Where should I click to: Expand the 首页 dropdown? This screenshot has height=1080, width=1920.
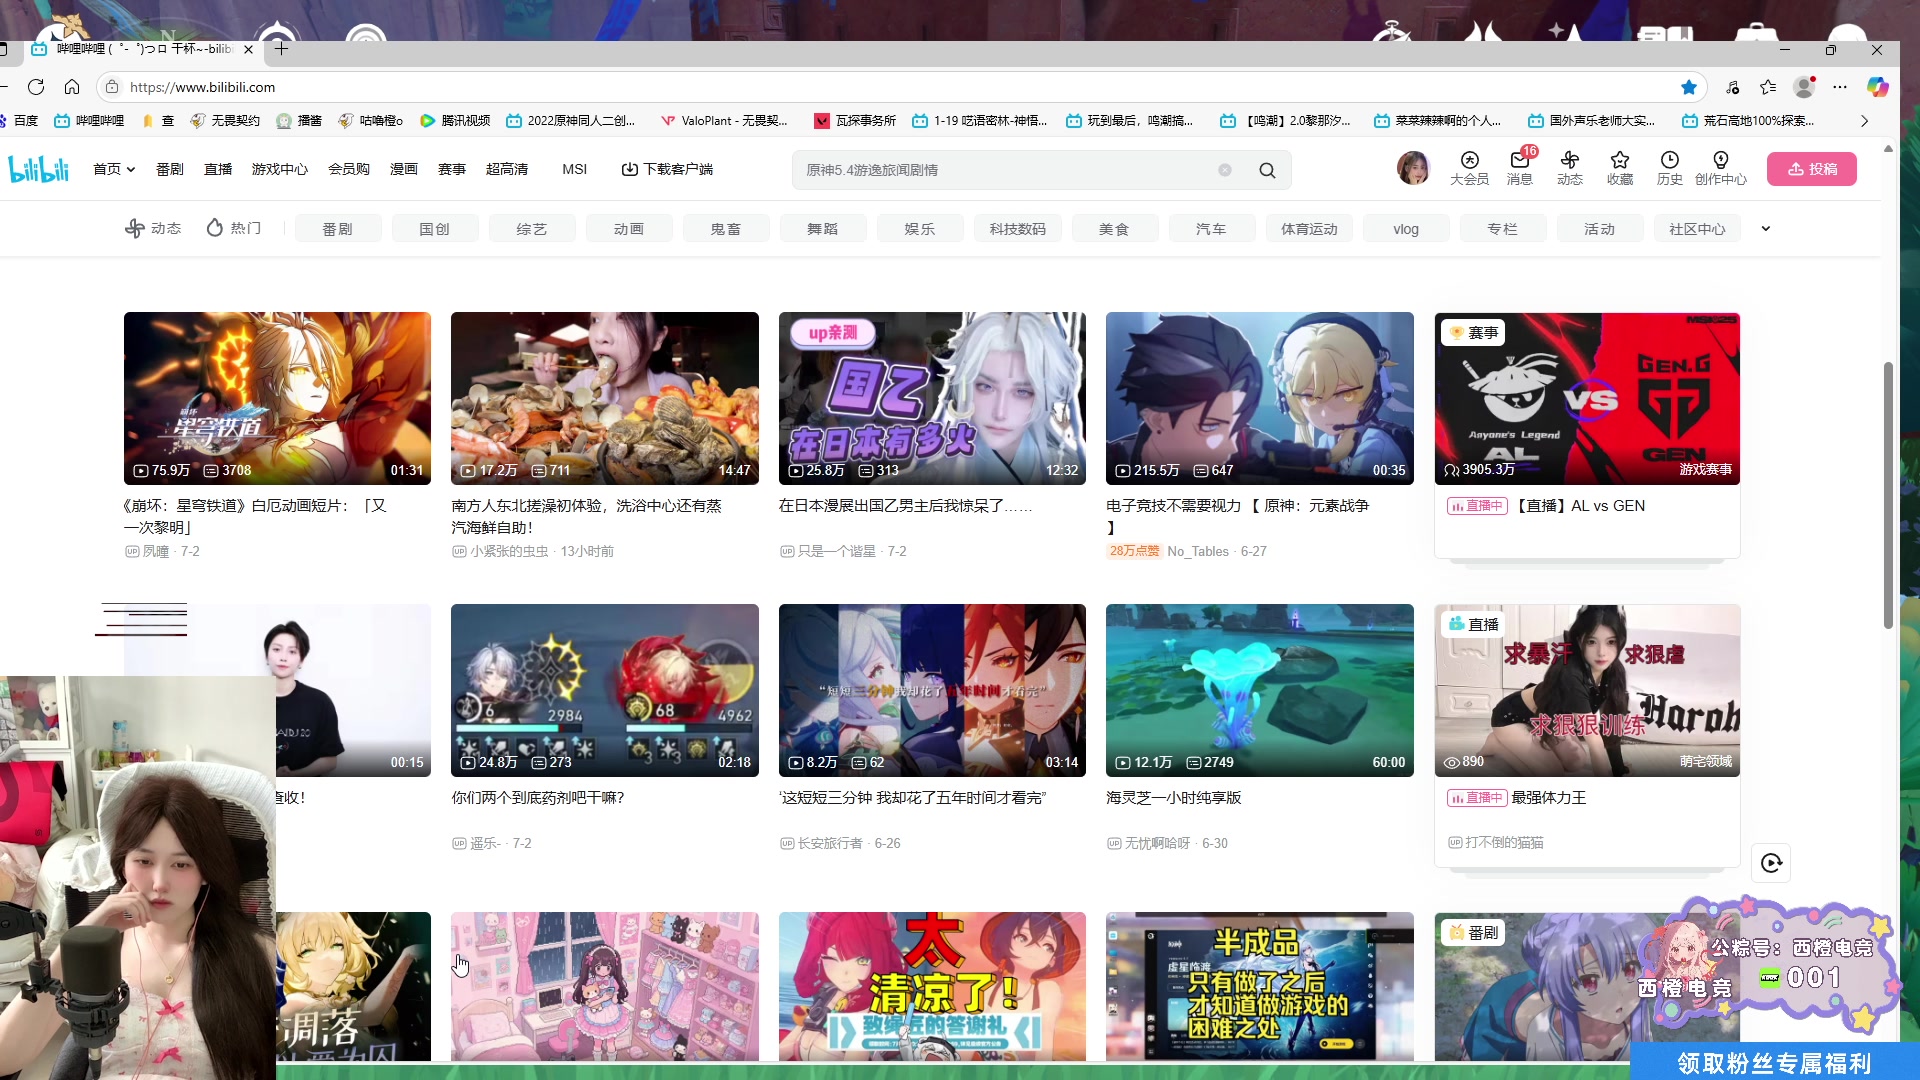click(114, 169)
